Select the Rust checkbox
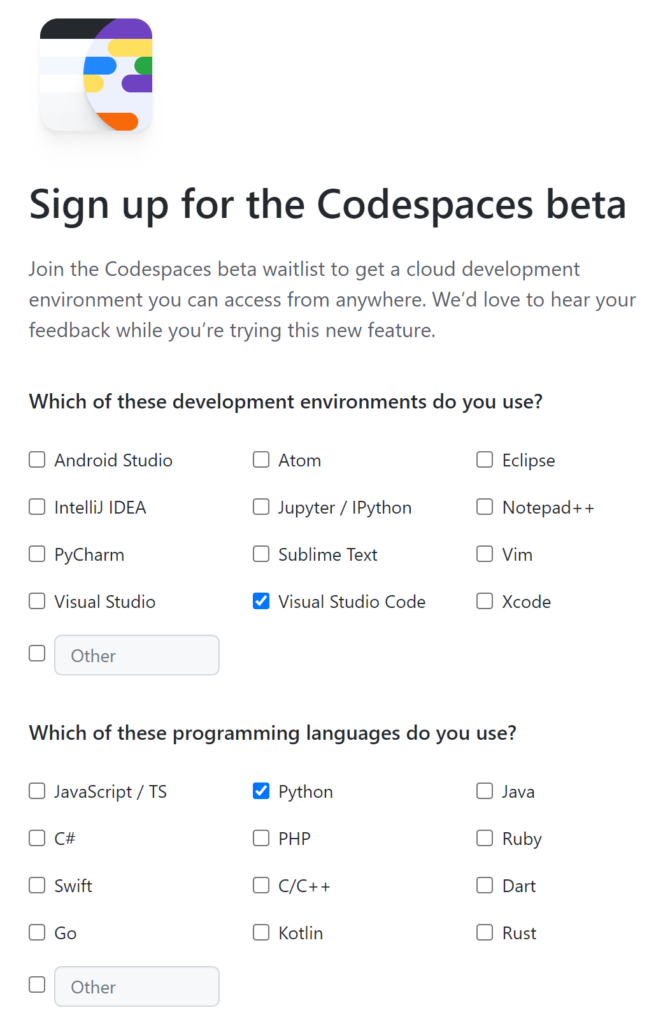Viewport: 663px width, 1024px height. [485, 932]
